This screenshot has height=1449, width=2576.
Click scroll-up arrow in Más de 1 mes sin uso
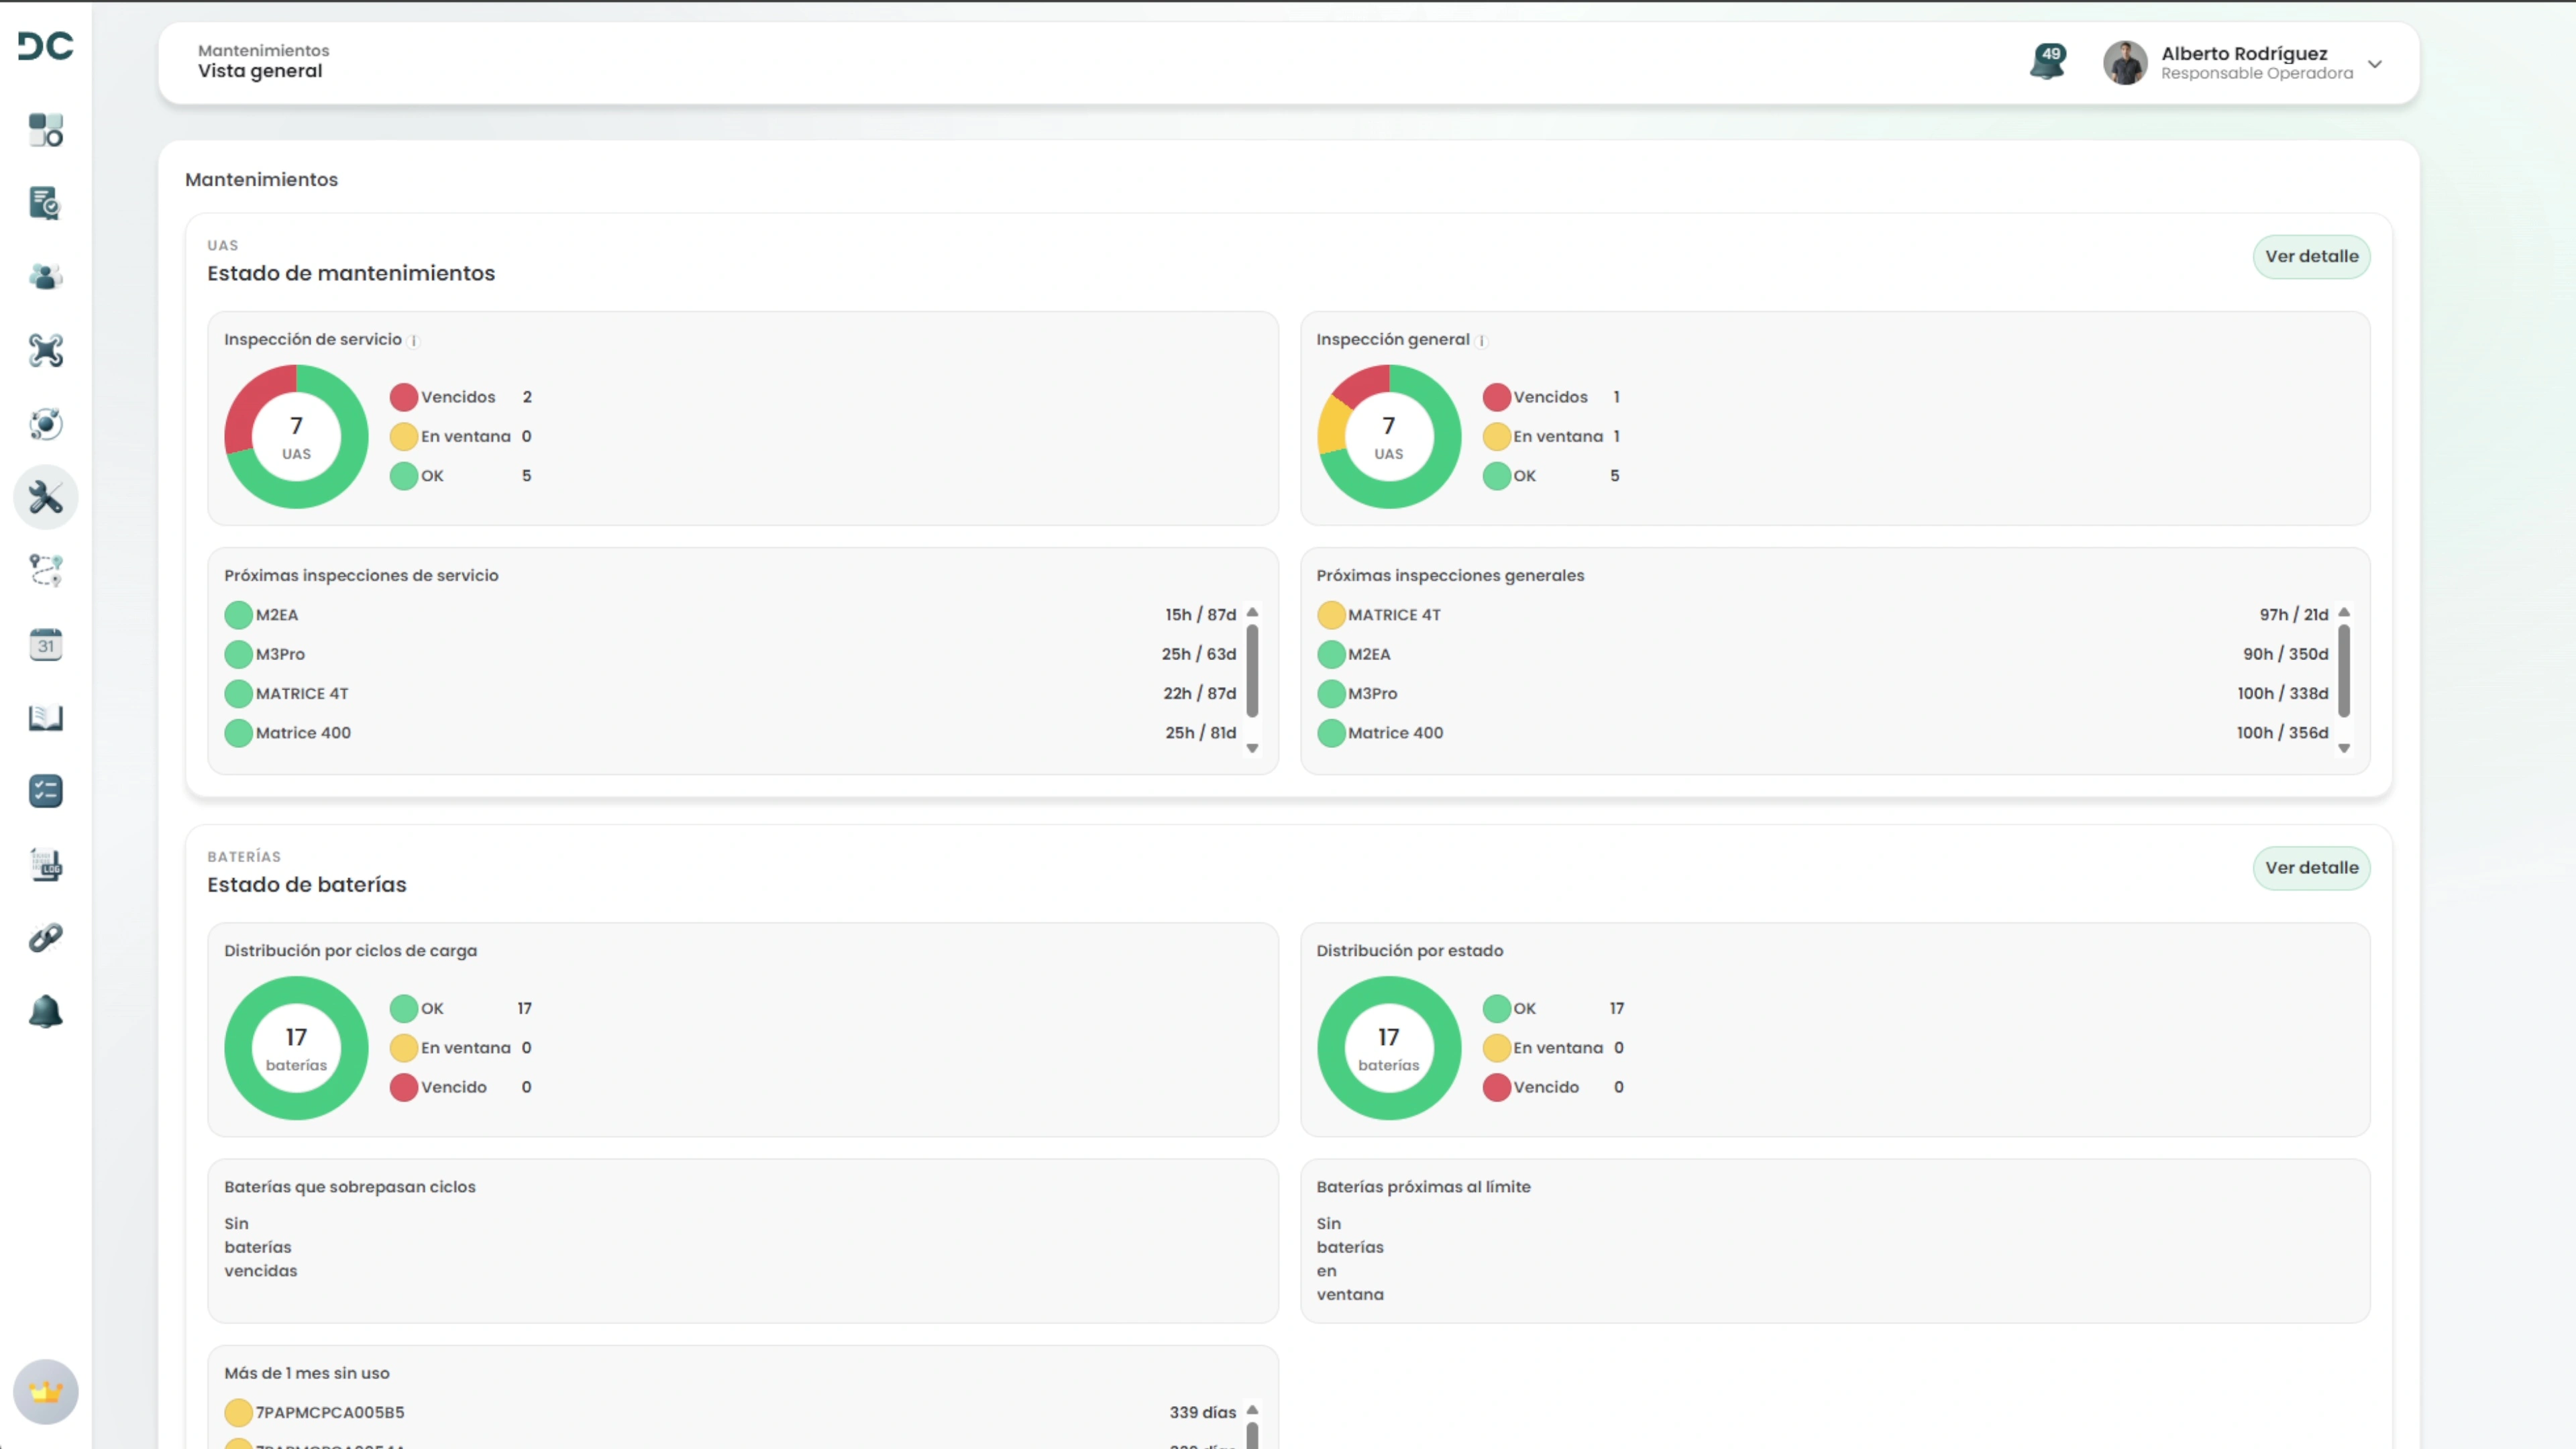pos(1252,1410)
